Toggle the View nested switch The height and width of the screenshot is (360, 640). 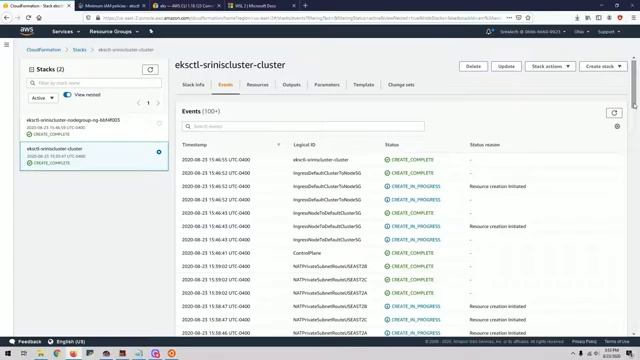pos(67,95)
